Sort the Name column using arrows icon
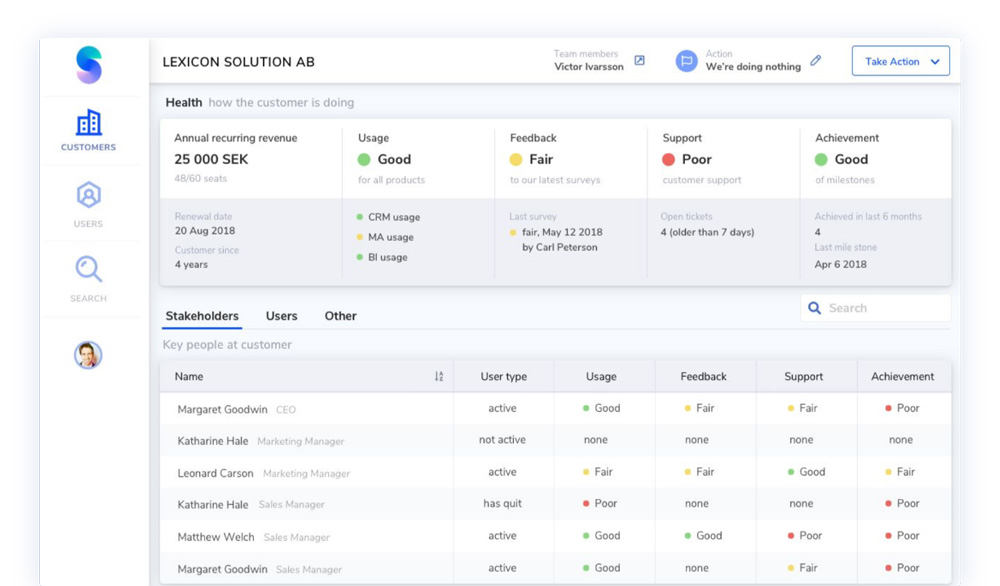 [x=439, y=377]
